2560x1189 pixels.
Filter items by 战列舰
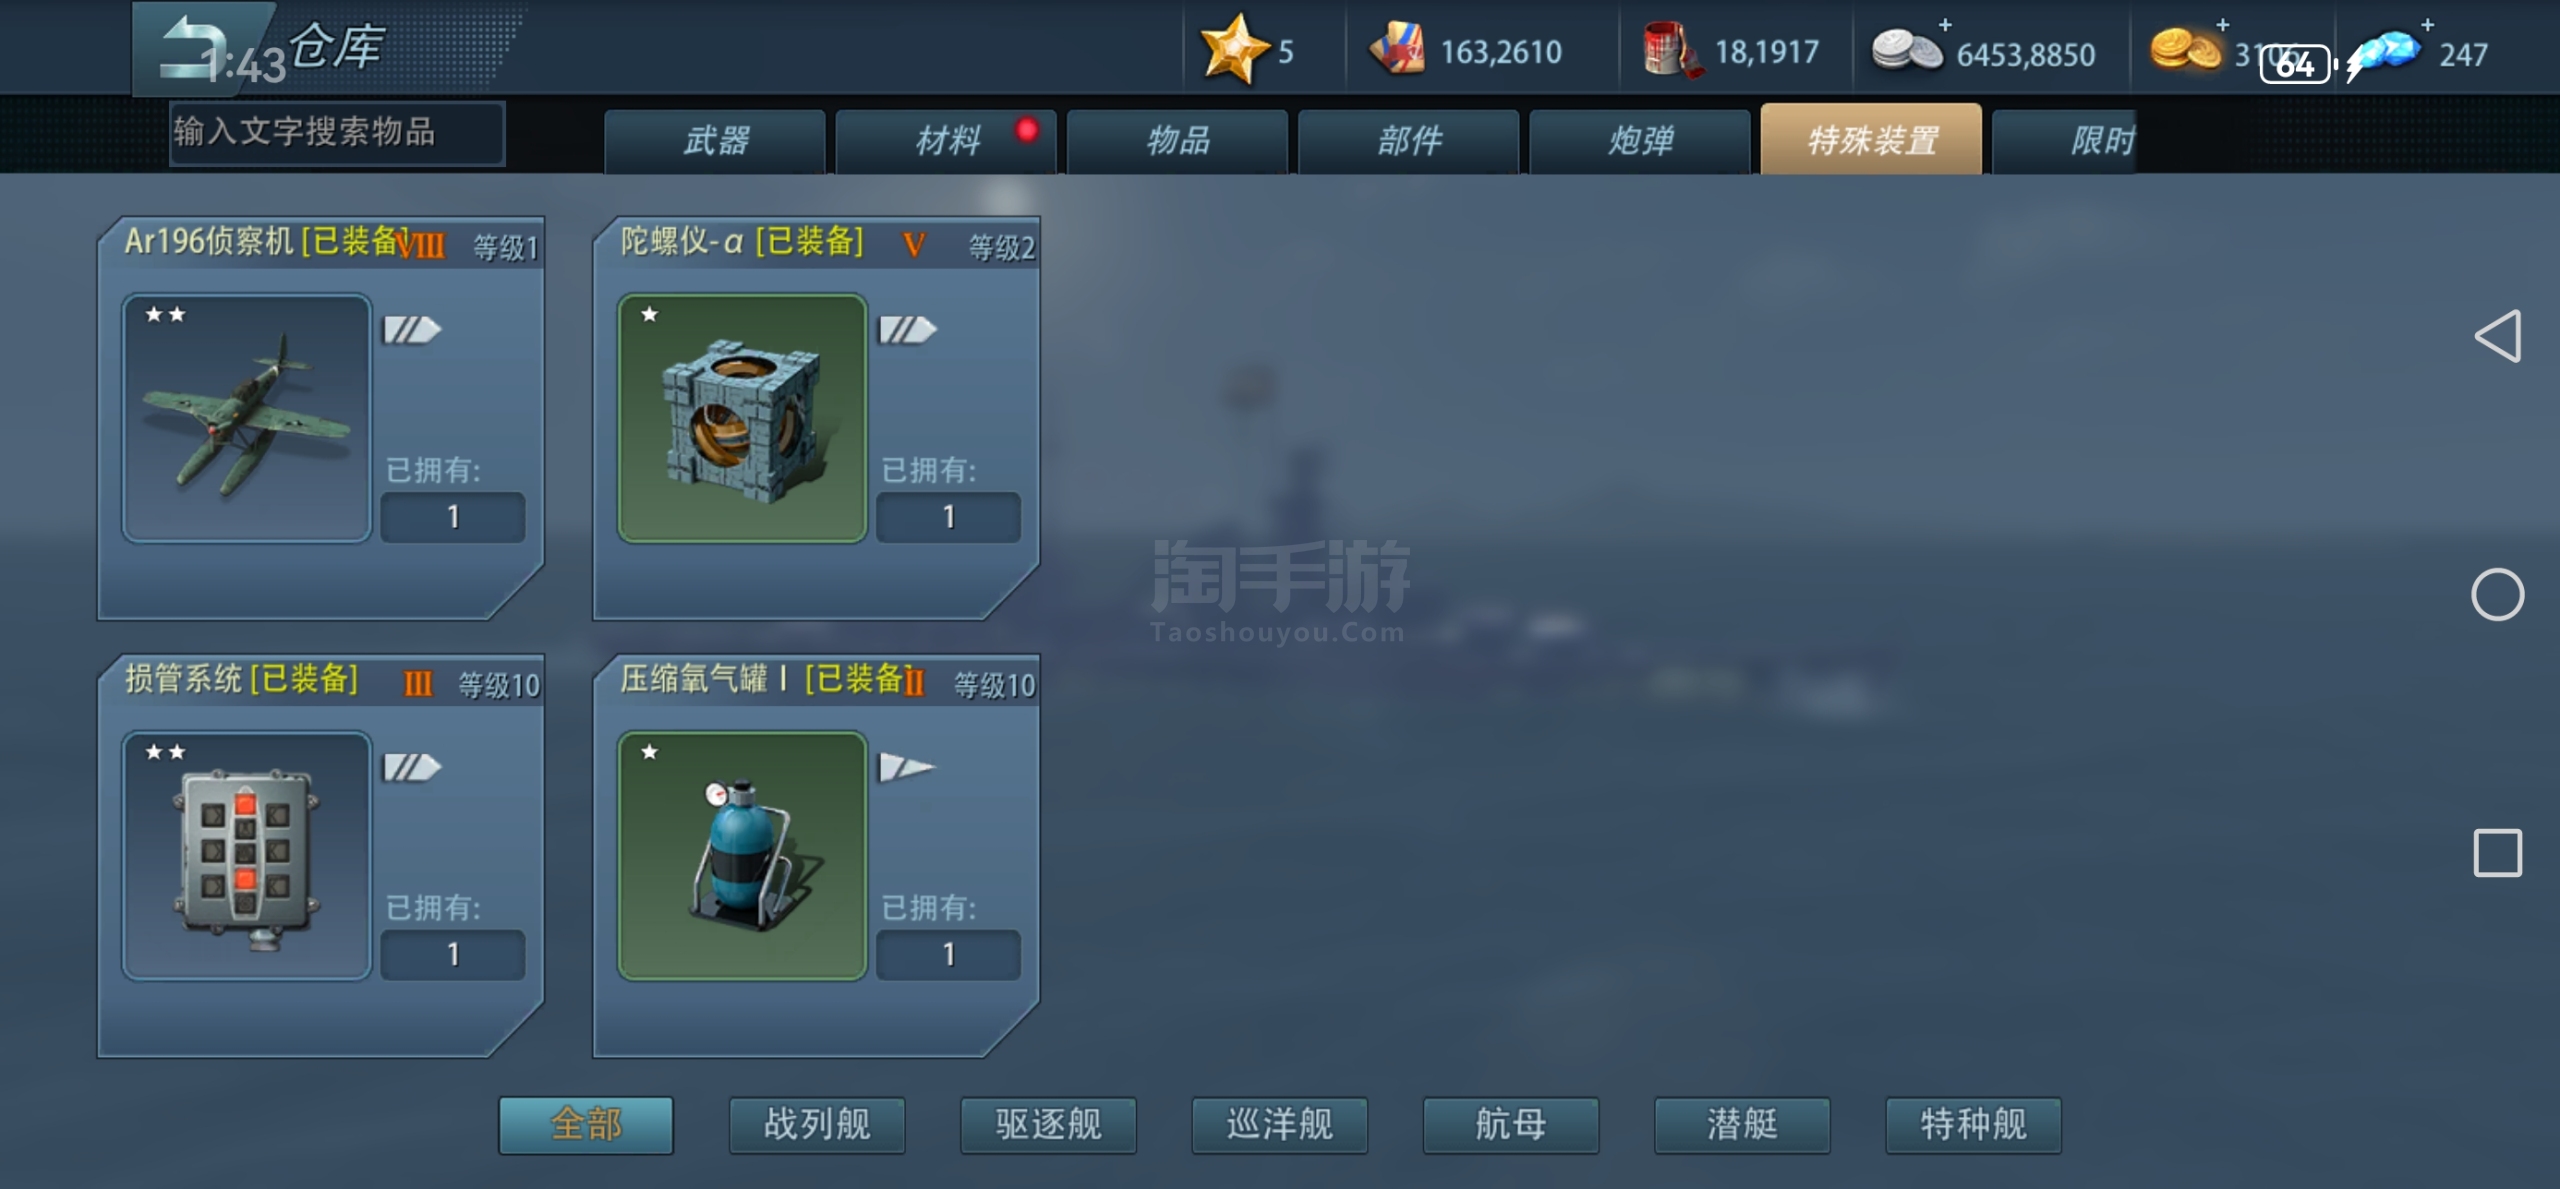tap(817, 1125)
